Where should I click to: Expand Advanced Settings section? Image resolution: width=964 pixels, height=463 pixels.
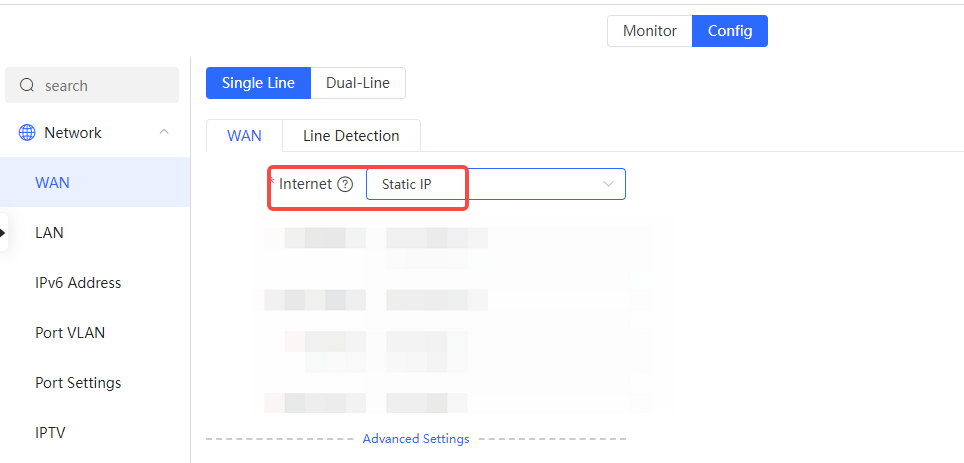click(415, 439)
